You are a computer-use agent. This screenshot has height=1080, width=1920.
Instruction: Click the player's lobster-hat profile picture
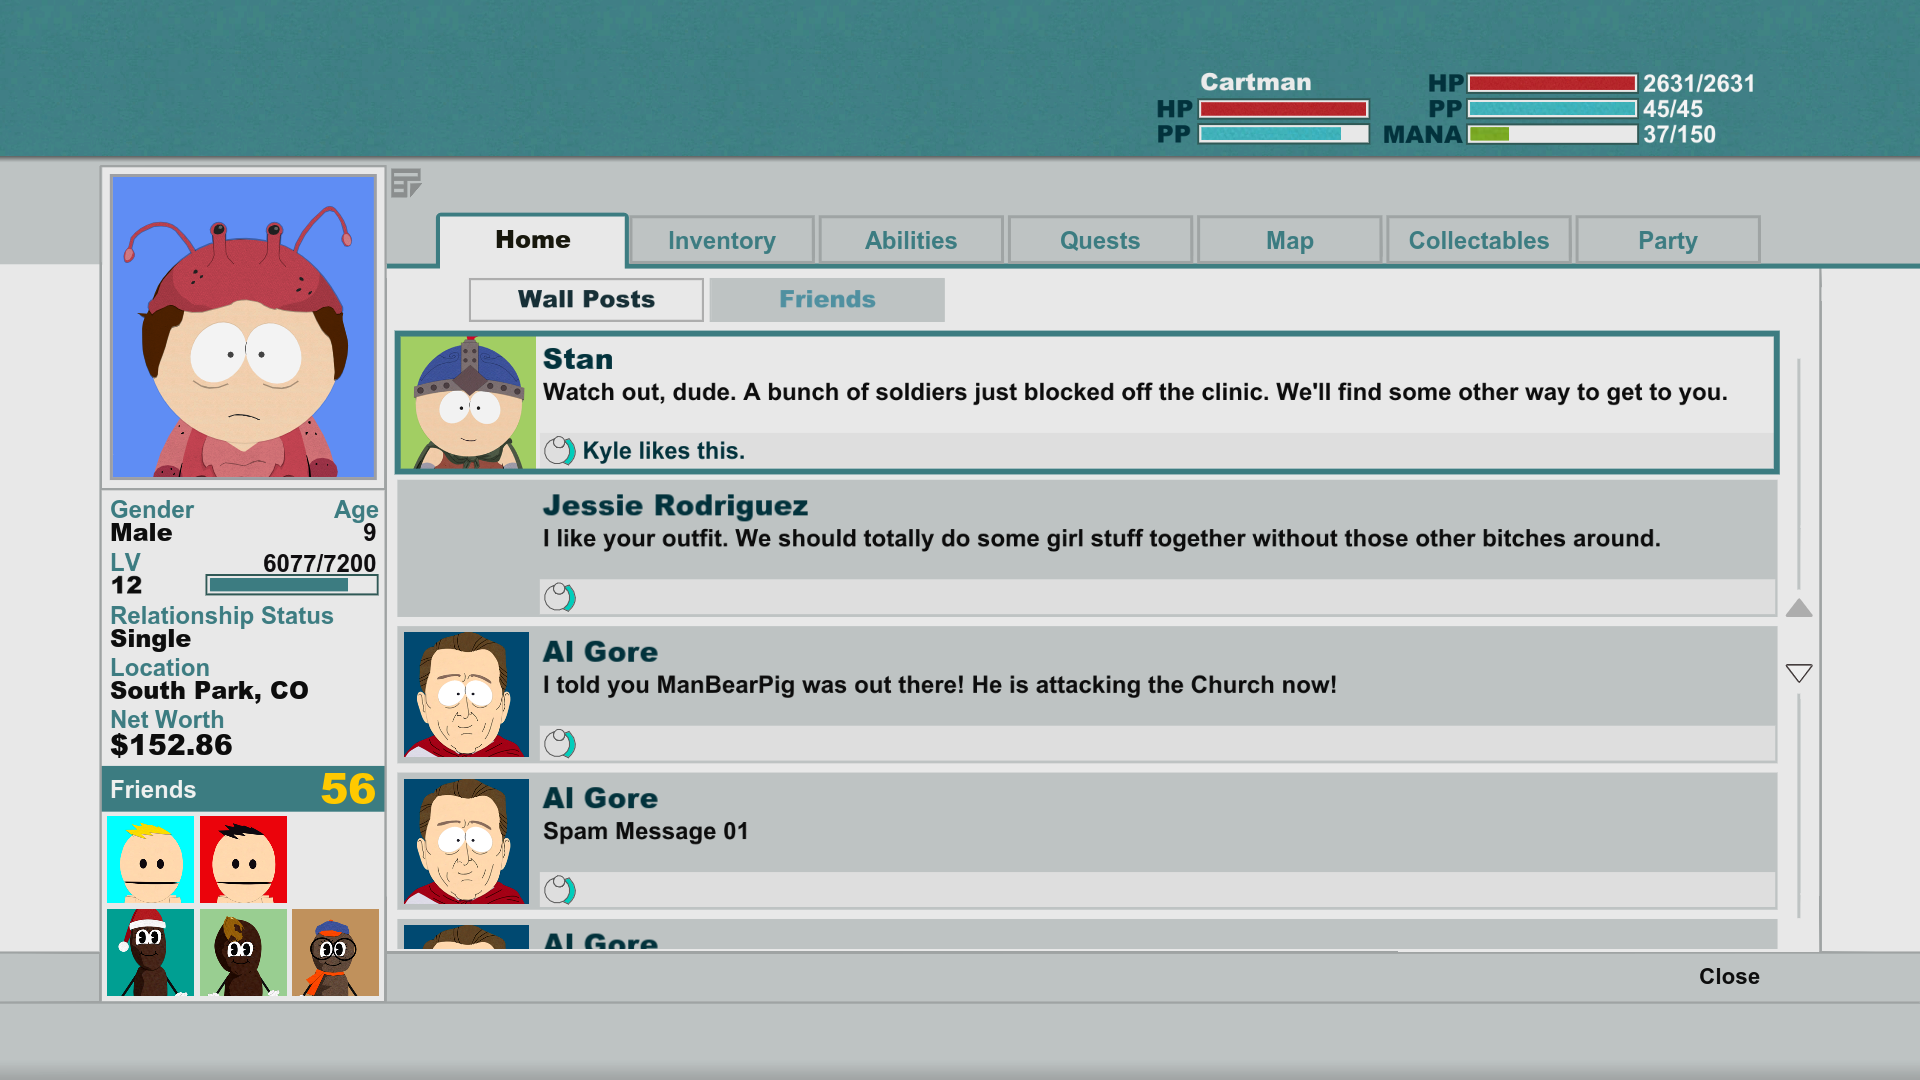click(244, 327)
